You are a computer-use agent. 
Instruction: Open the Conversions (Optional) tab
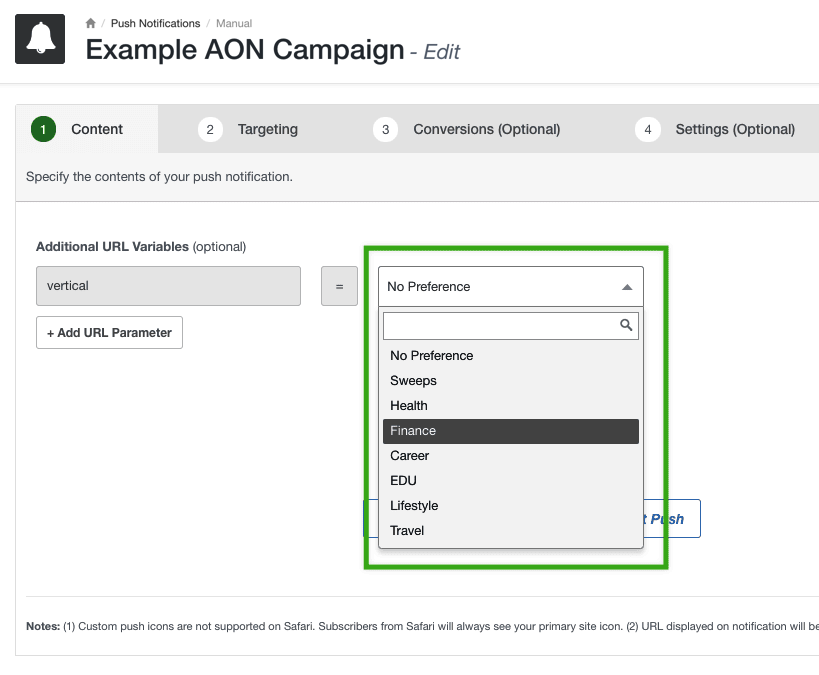coord(486,129)
